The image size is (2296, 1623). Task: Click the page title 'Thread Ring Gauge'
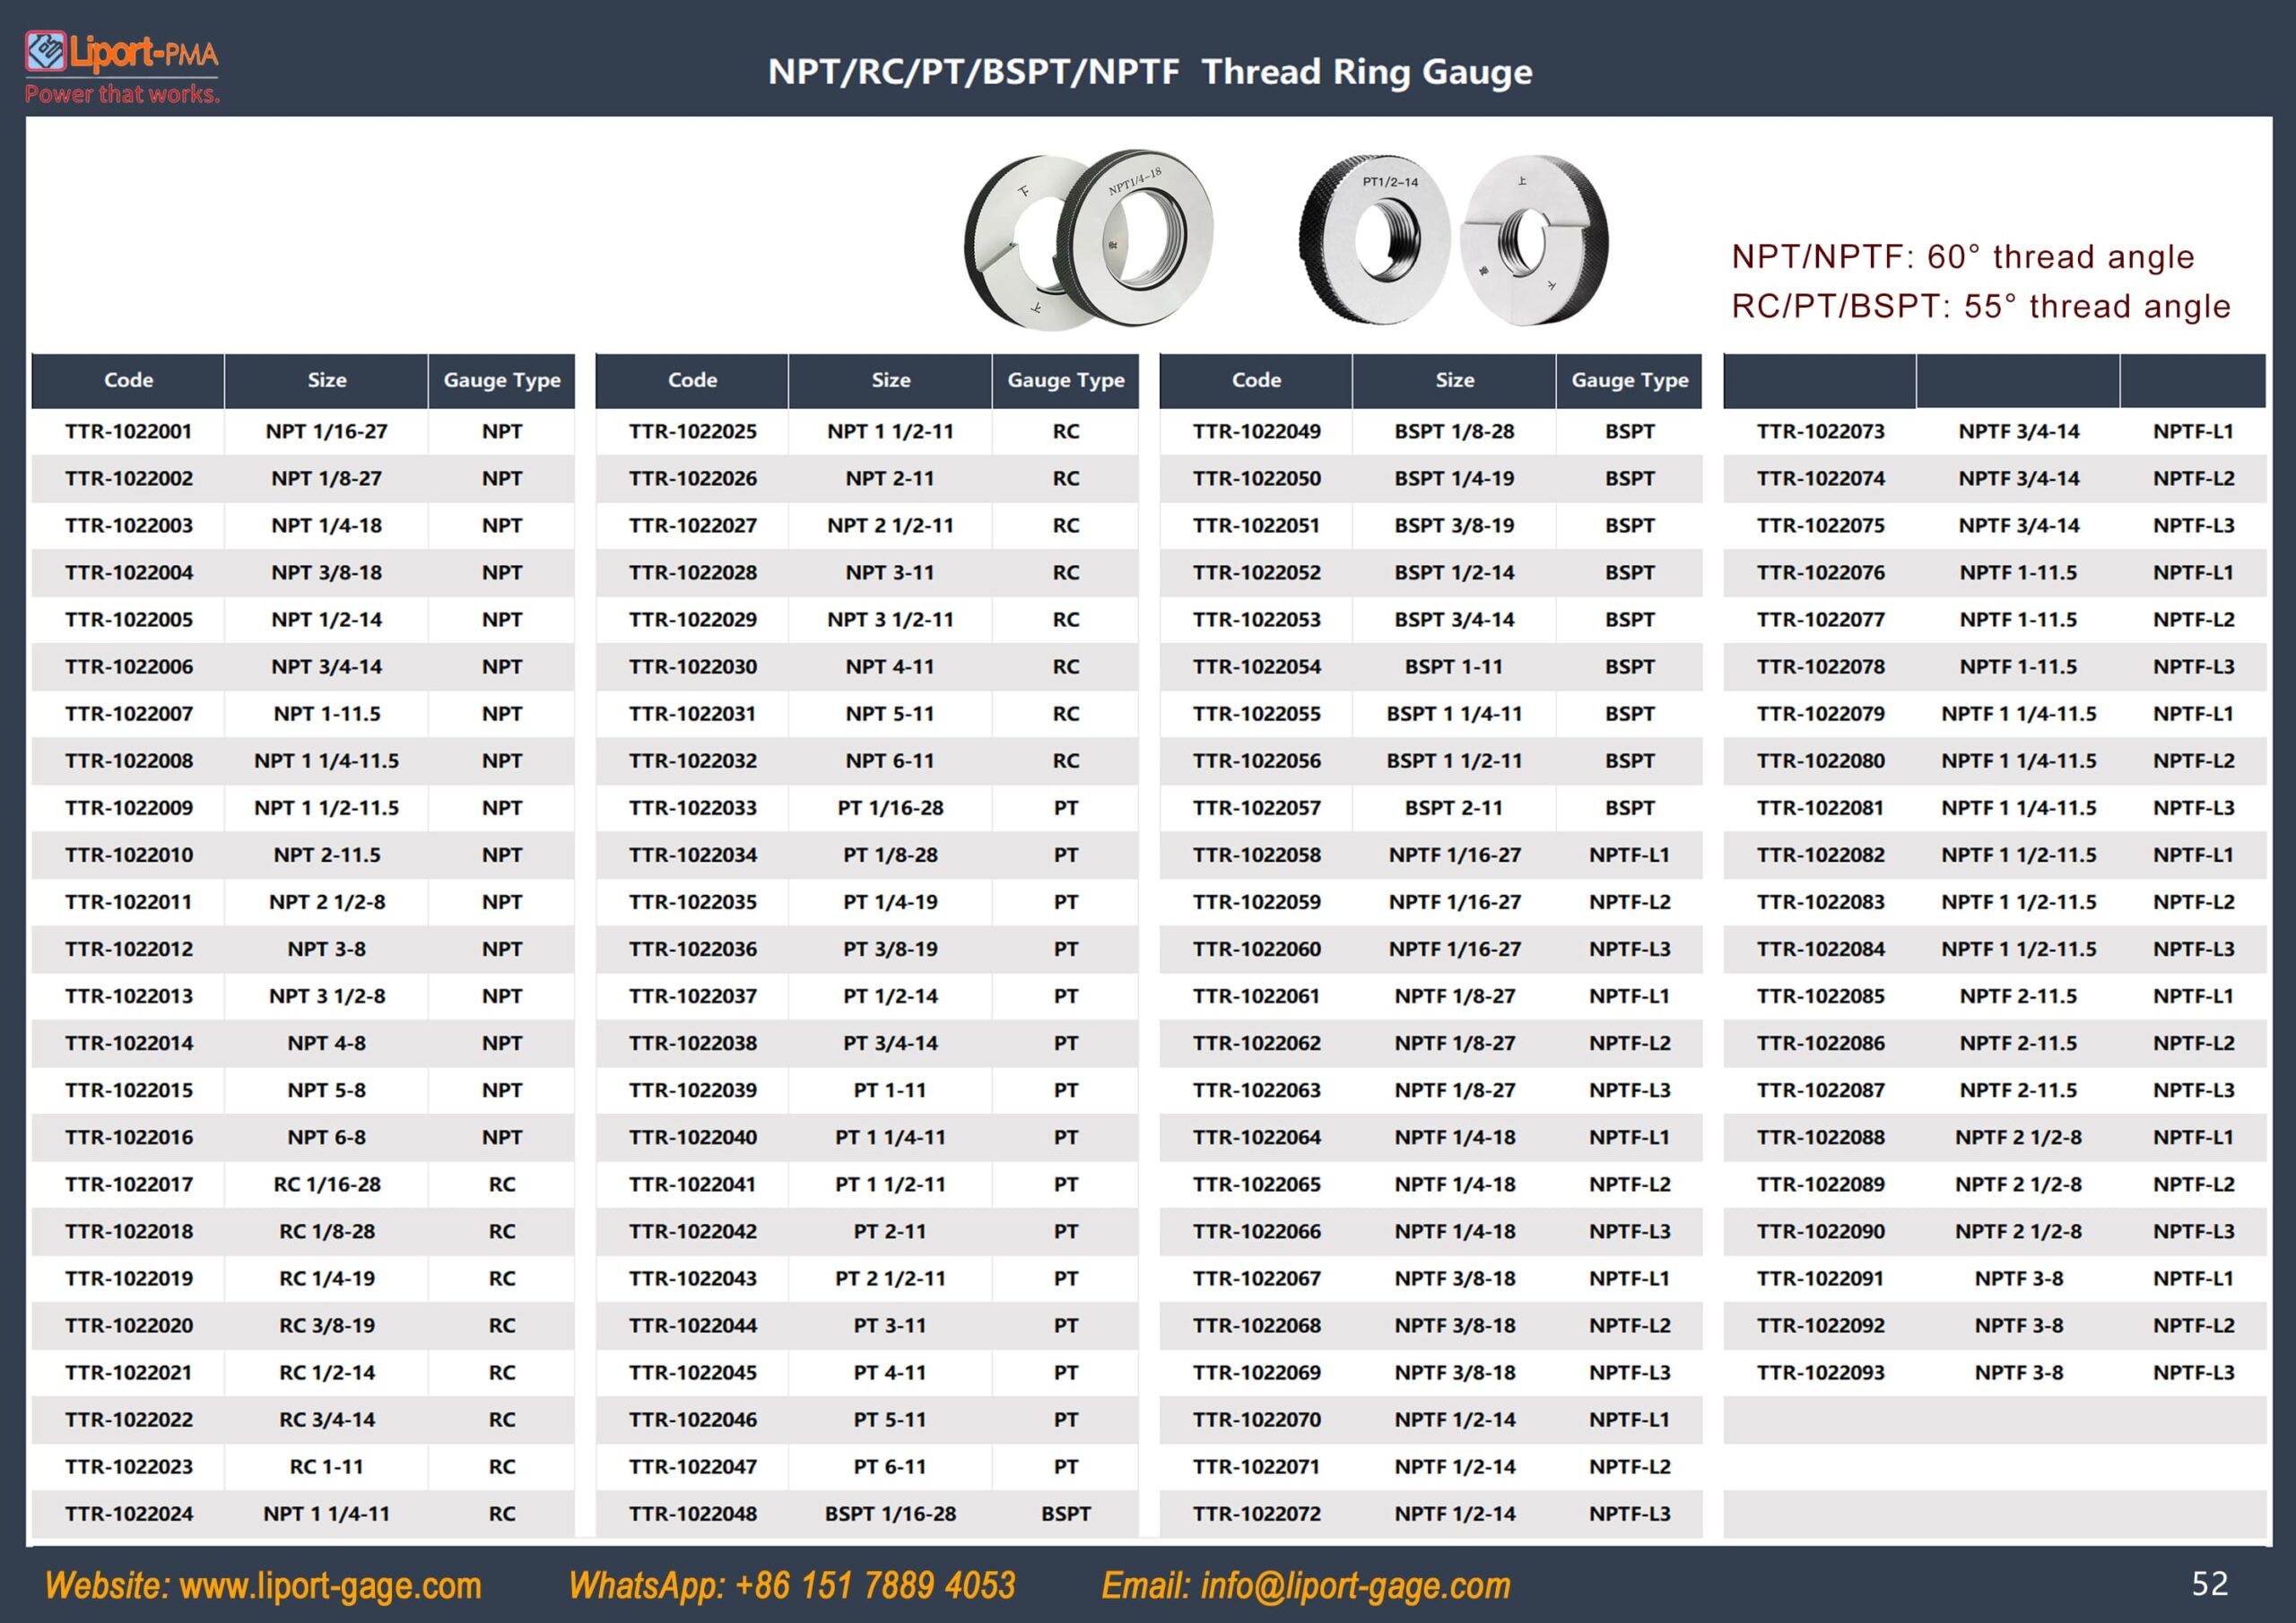[x=1367, y=71]
